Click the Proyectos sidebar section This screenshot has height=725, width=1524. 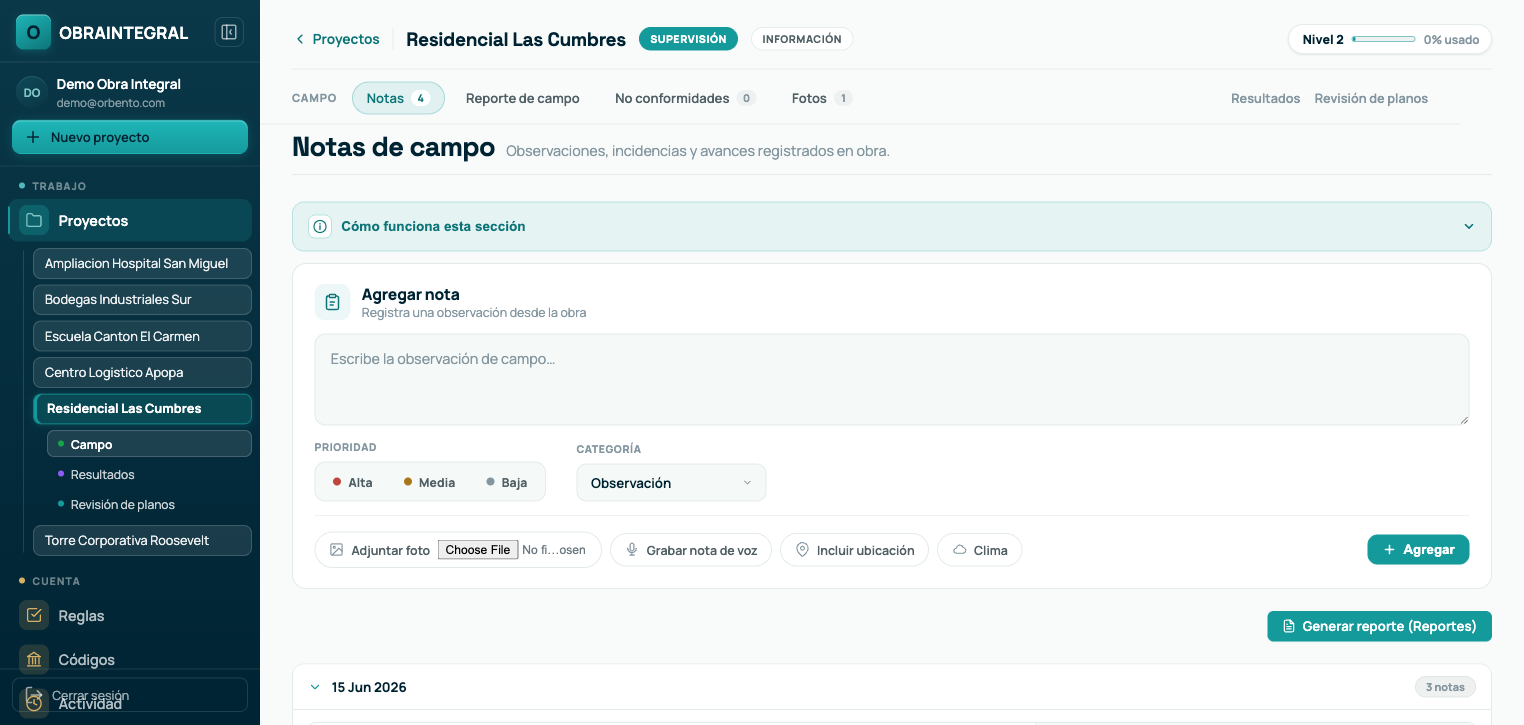pyautogui.click(x=130, y=220)
